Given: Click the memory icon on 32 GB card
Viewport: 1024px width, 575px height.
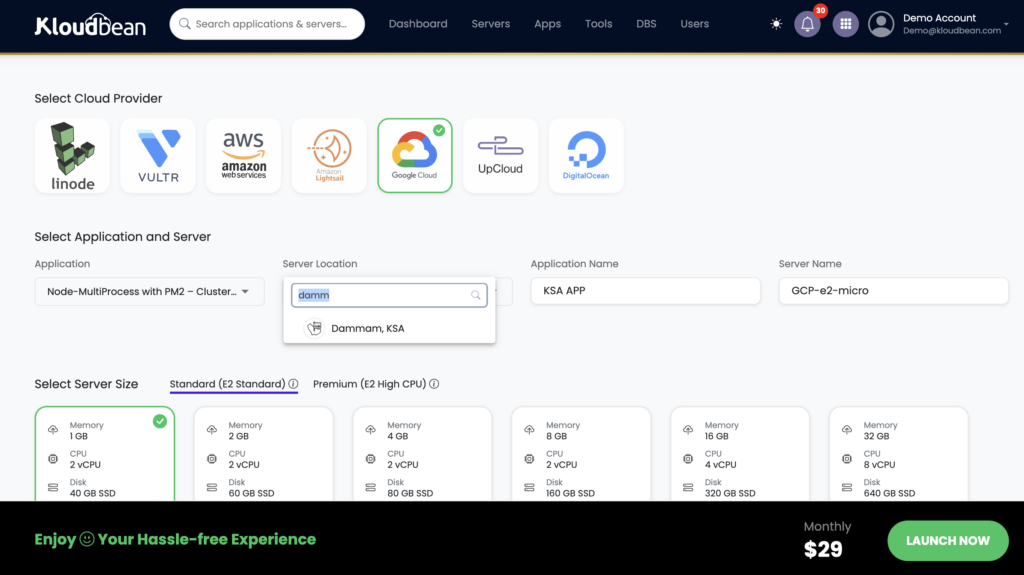Looking at the screenshot, I should point(846,430).
